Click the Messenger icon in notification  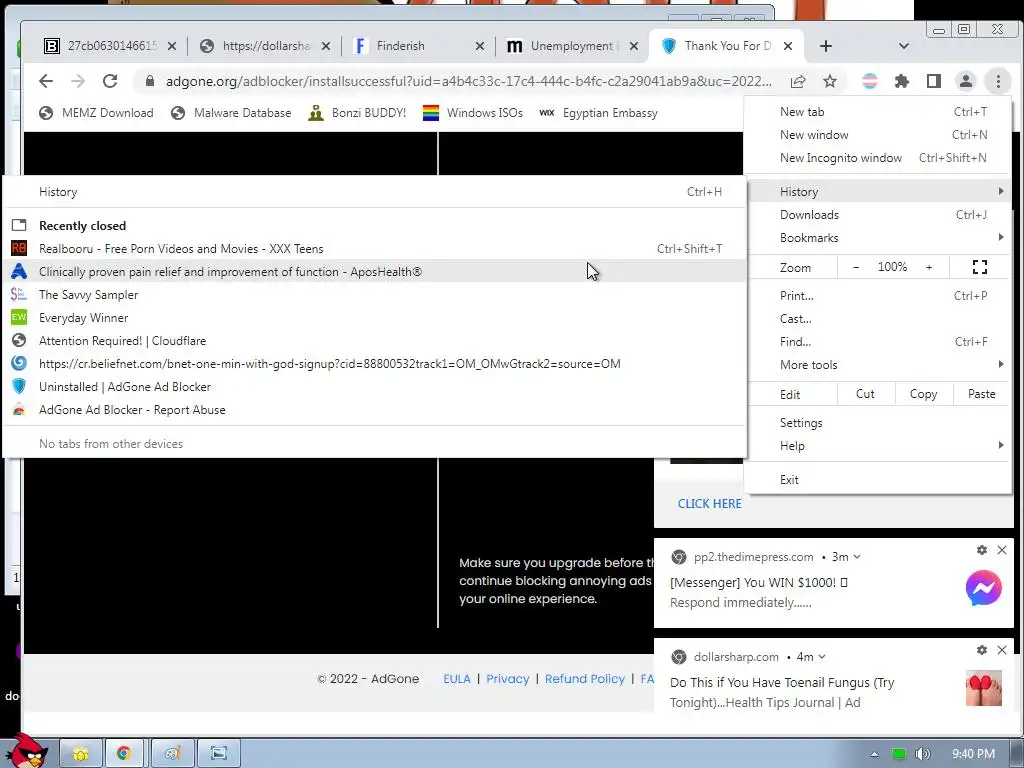984,588
